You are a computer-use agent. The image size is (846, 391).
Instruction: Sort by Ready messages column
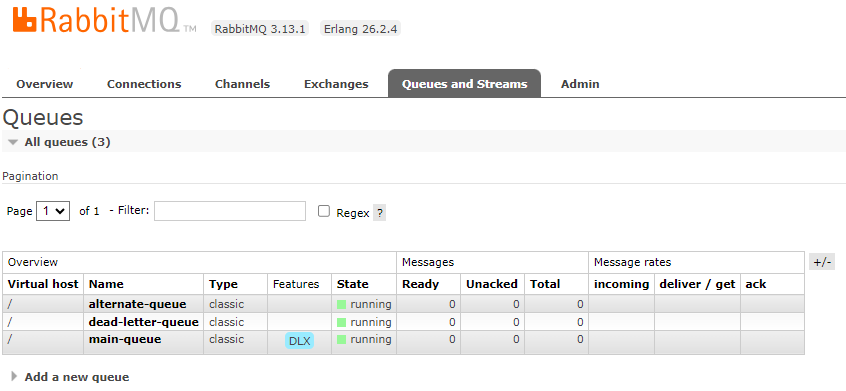421,284
